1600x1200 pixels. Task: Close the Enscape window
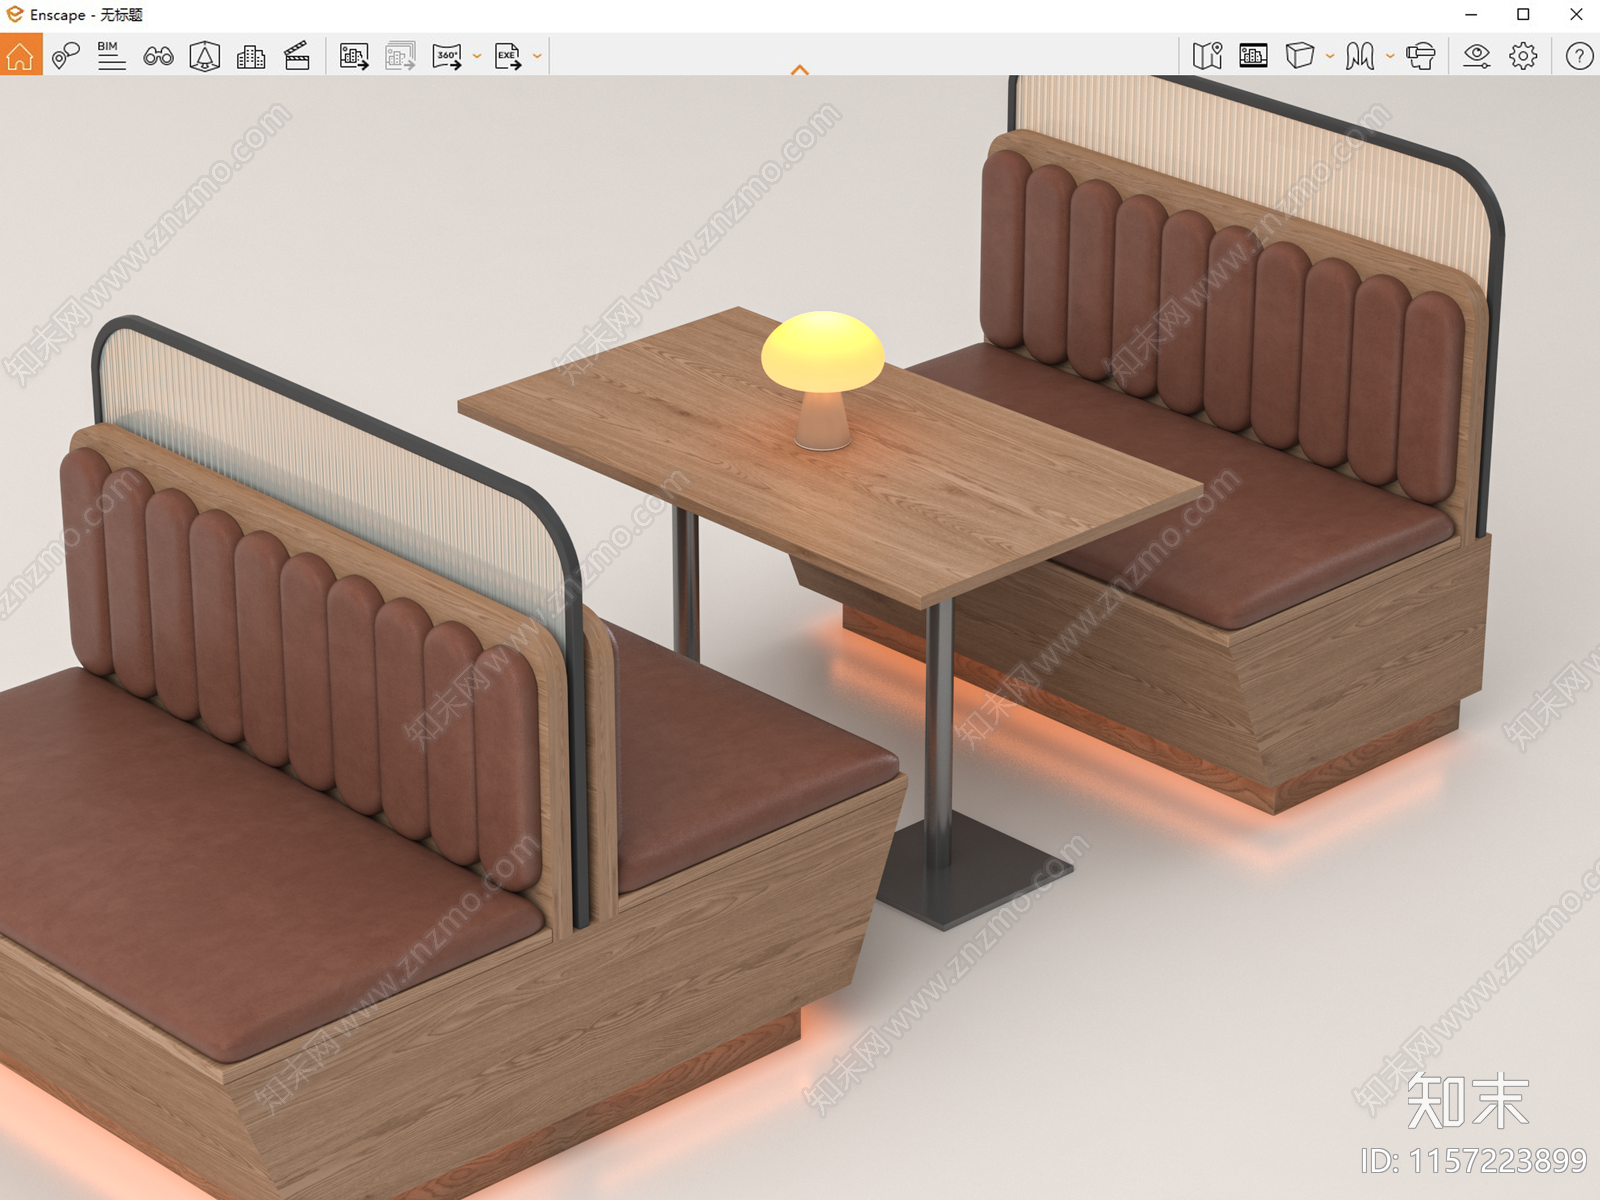[1576, 15]
